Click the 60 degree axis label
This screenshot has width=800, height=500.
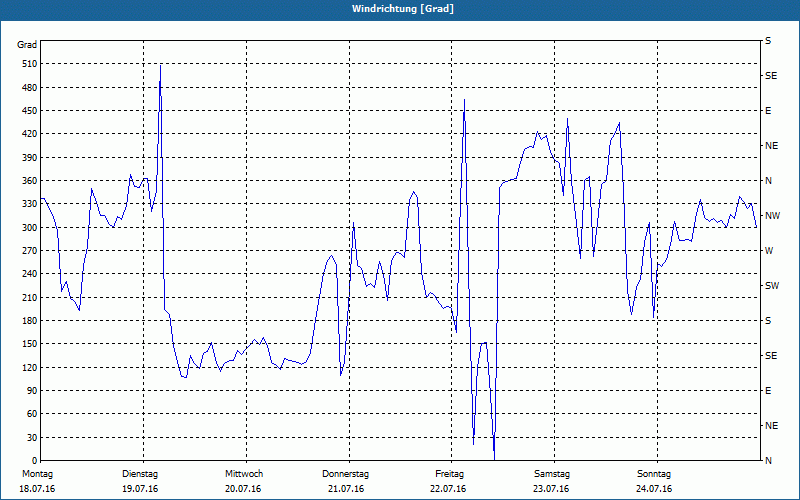(x=32, y=414)
